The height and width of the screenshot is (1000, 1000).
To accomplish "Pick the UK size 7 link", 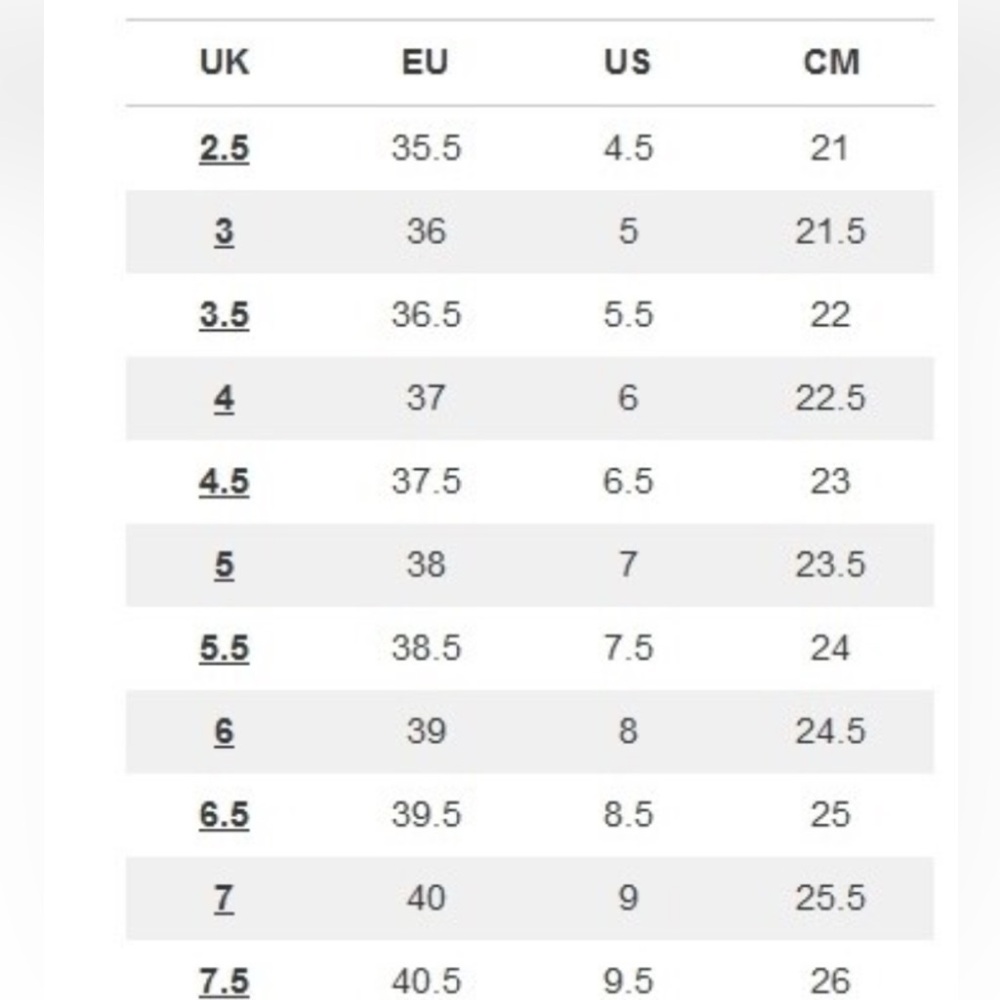I will pyautogui.click(x=224, y=899).
